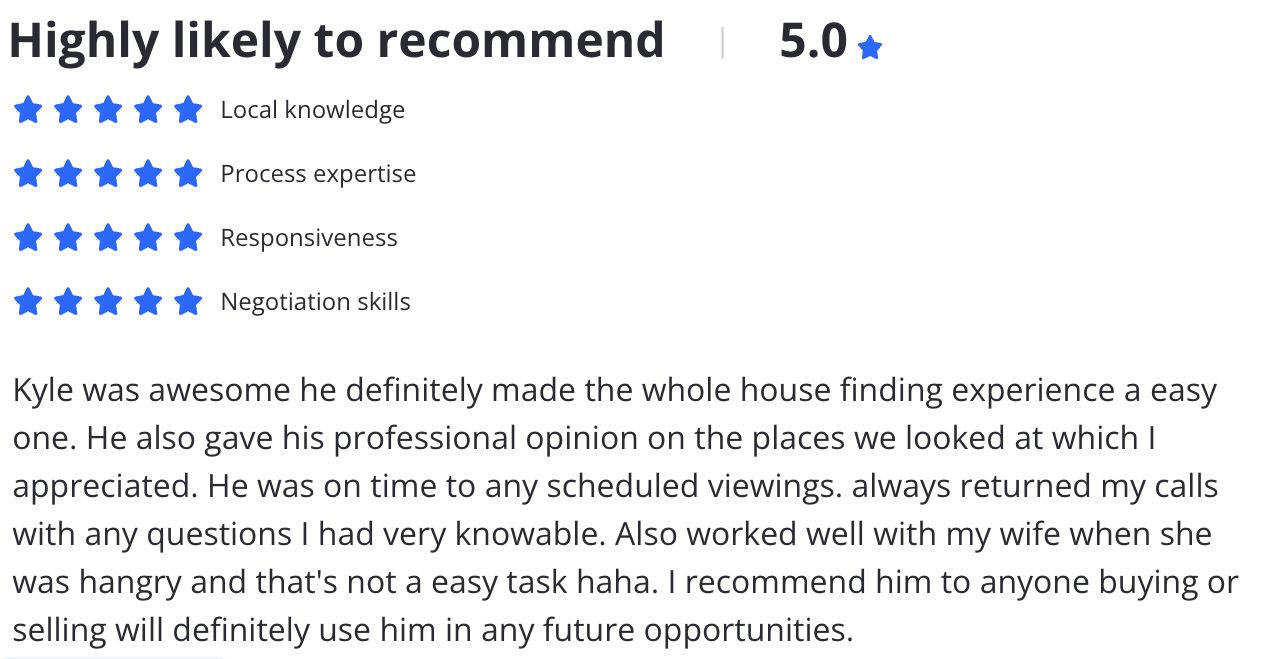Click the third star of Local knowledge
Image resolution: width=1272 pixels, height=659 pixels.
point(108,110)
